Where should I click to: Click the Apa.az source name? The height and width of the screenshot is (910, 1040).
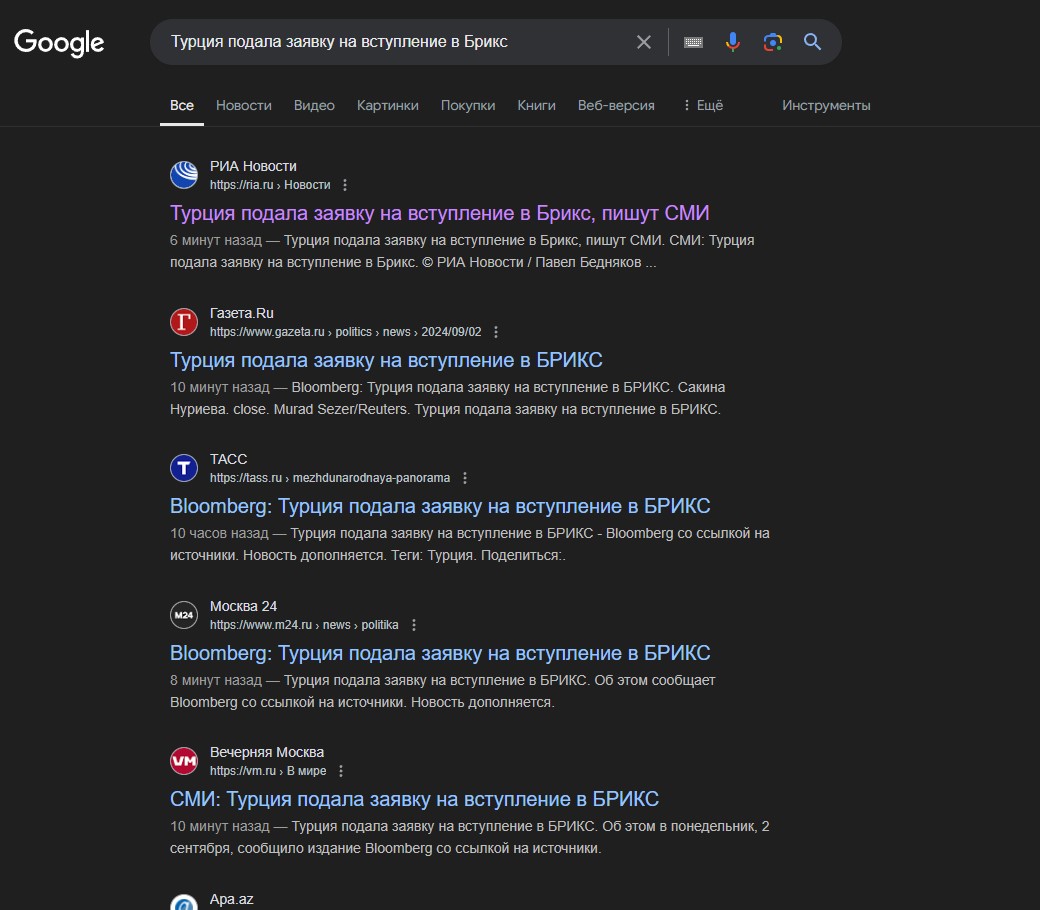(231, 899)
